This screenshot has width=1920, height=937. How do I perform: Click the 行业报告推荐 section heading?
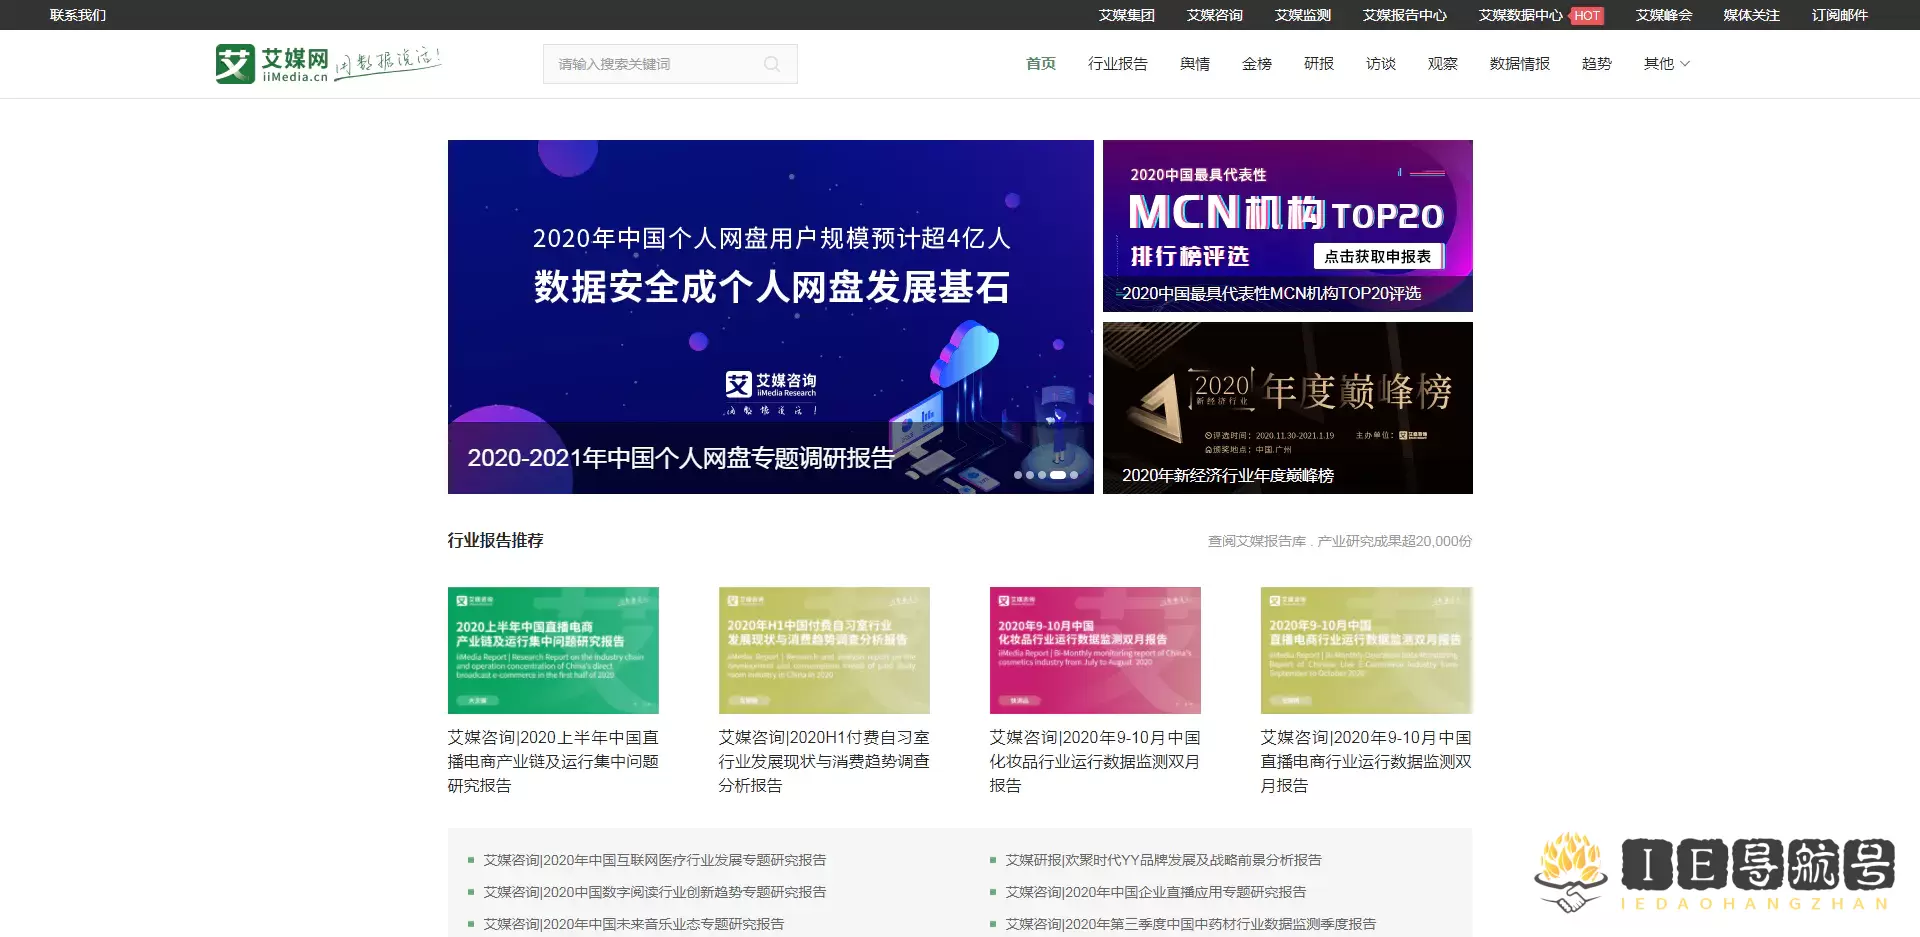pyautogui.click(x=496, y=541)
